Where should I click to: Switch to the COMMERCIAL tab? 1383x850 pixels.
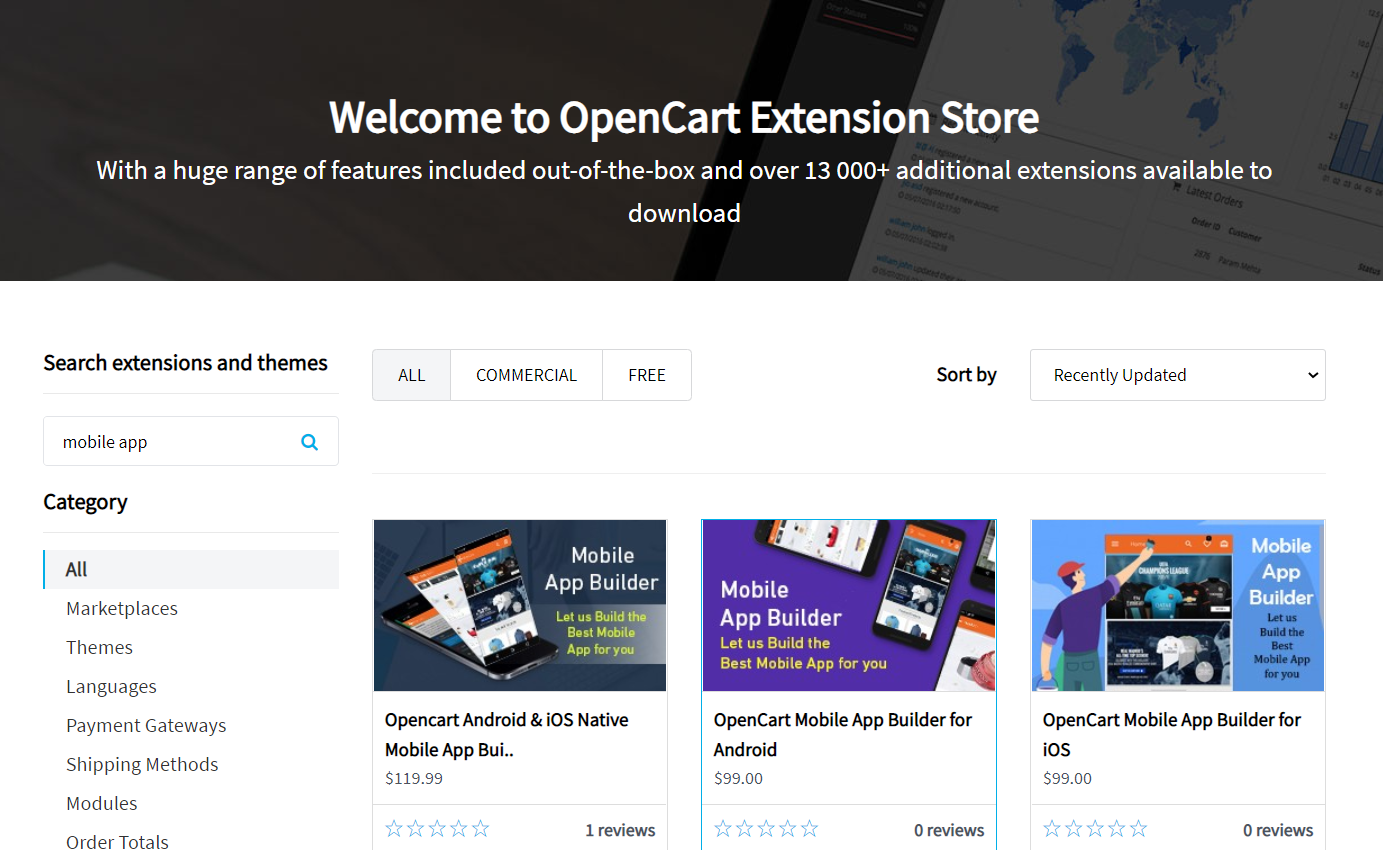[x=526, y=374]
